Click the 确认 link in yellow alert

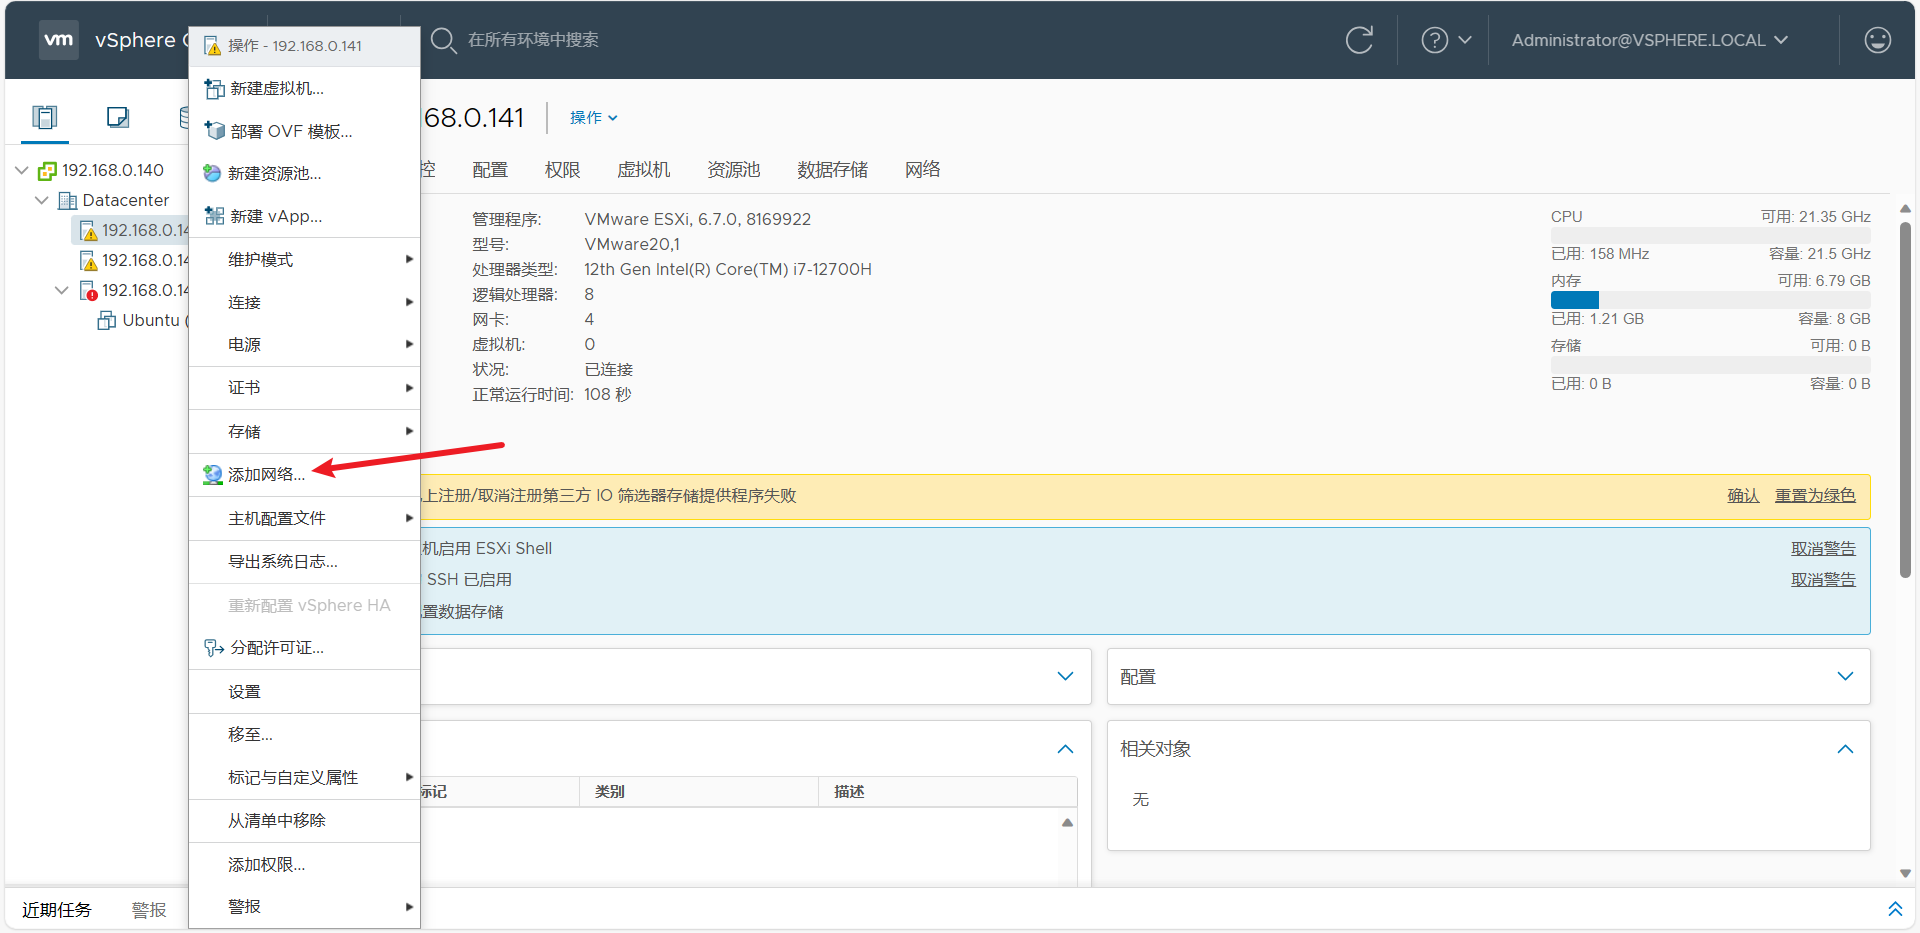tap(1742, 496)
